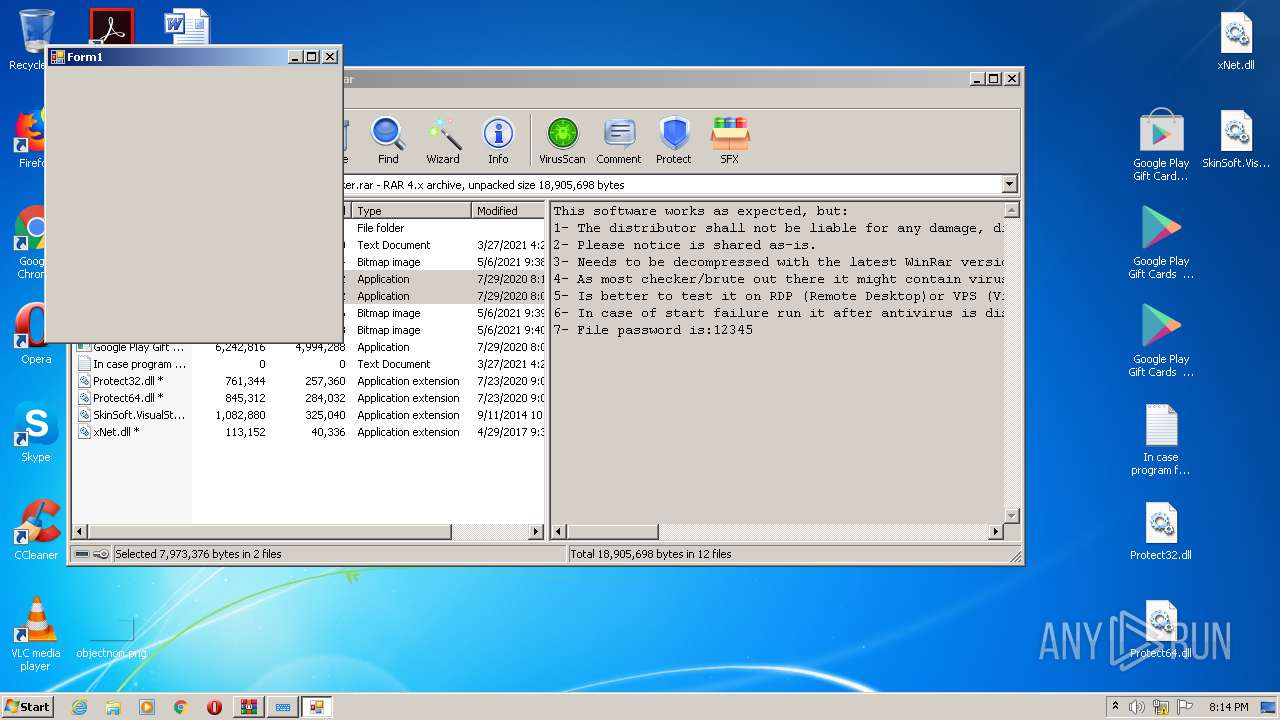Click the Form1 window title icon

point(57,57)
